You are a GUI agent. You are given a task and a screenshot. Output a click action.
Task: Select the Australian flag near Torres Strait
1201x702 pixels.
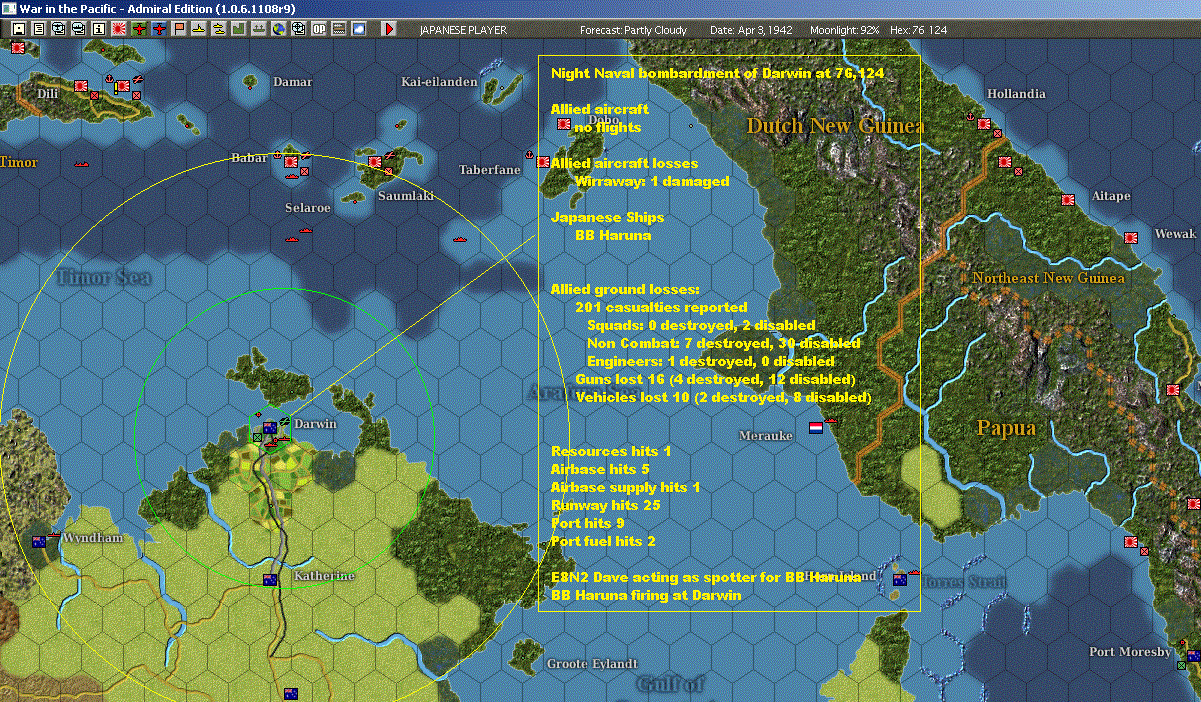click(900, 579)
